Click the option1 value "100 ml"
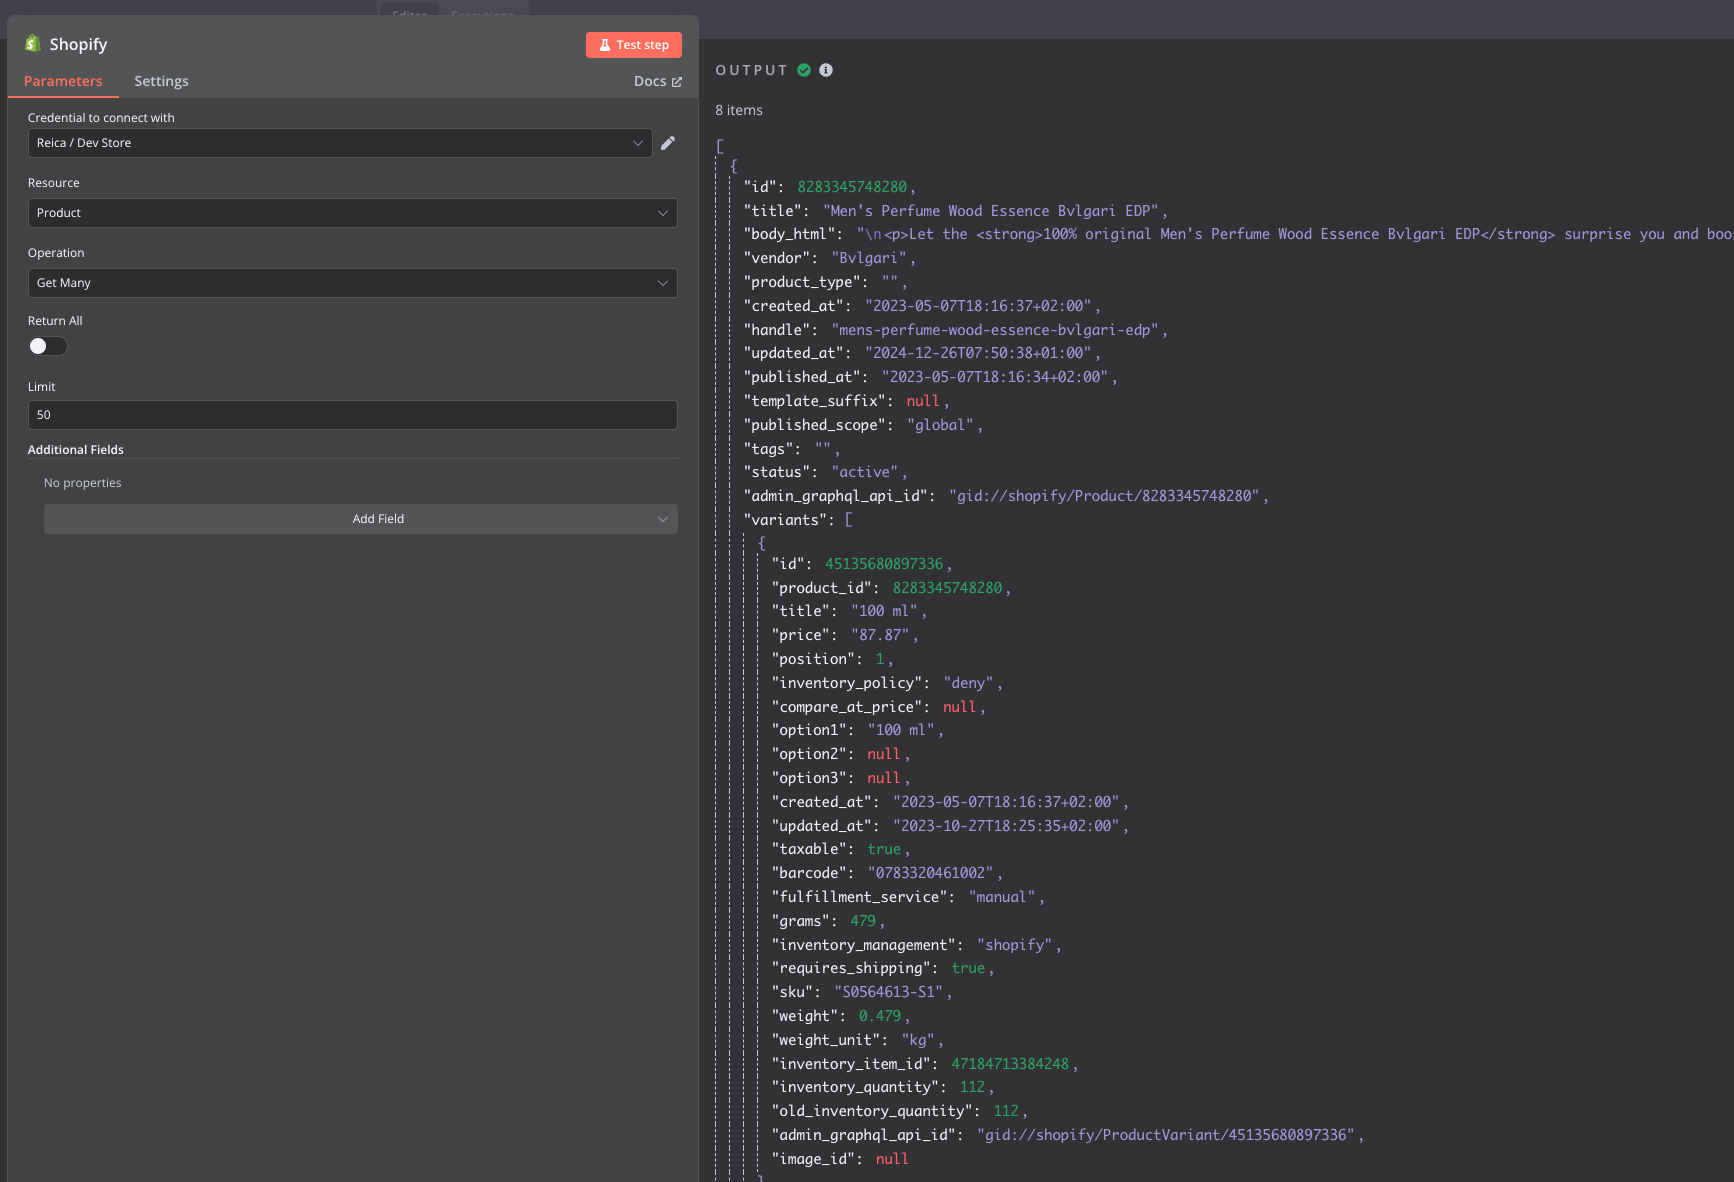Screen dimensions: 1734x1182 (901, 730)
